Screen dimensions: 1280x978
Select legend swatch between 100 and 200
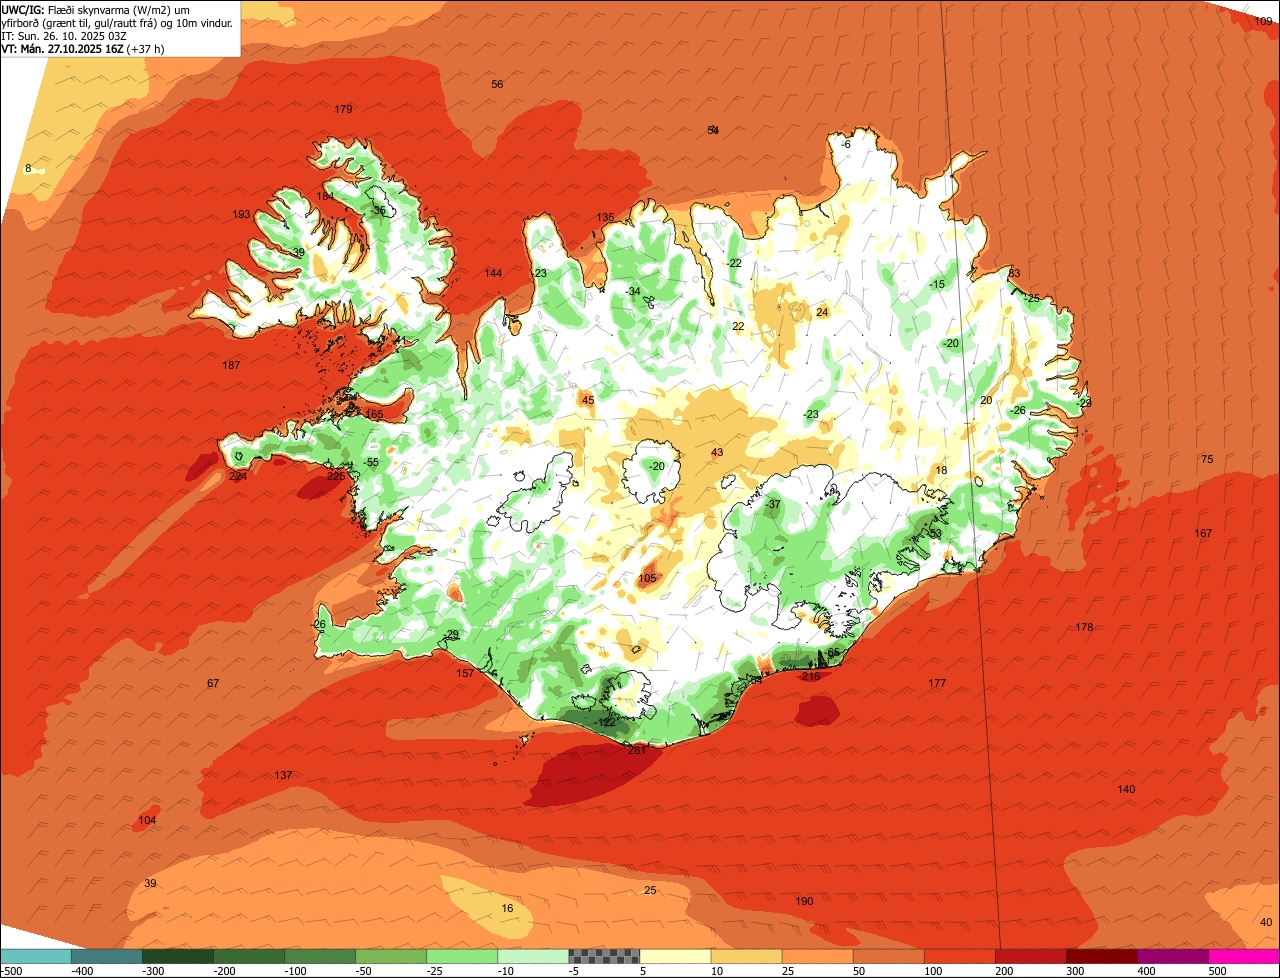click(959, 956)
